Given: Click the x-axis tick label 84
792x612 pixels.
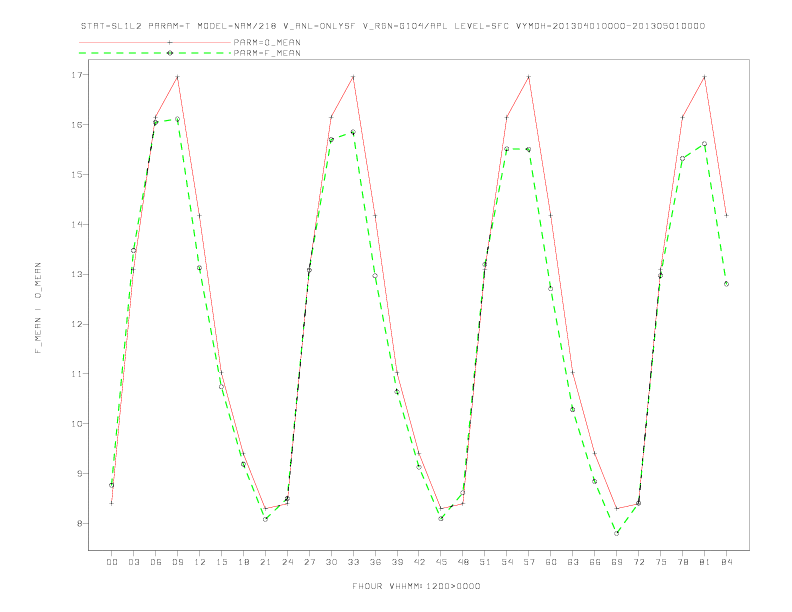Looking at the screenshot, I should coord(726,562).
